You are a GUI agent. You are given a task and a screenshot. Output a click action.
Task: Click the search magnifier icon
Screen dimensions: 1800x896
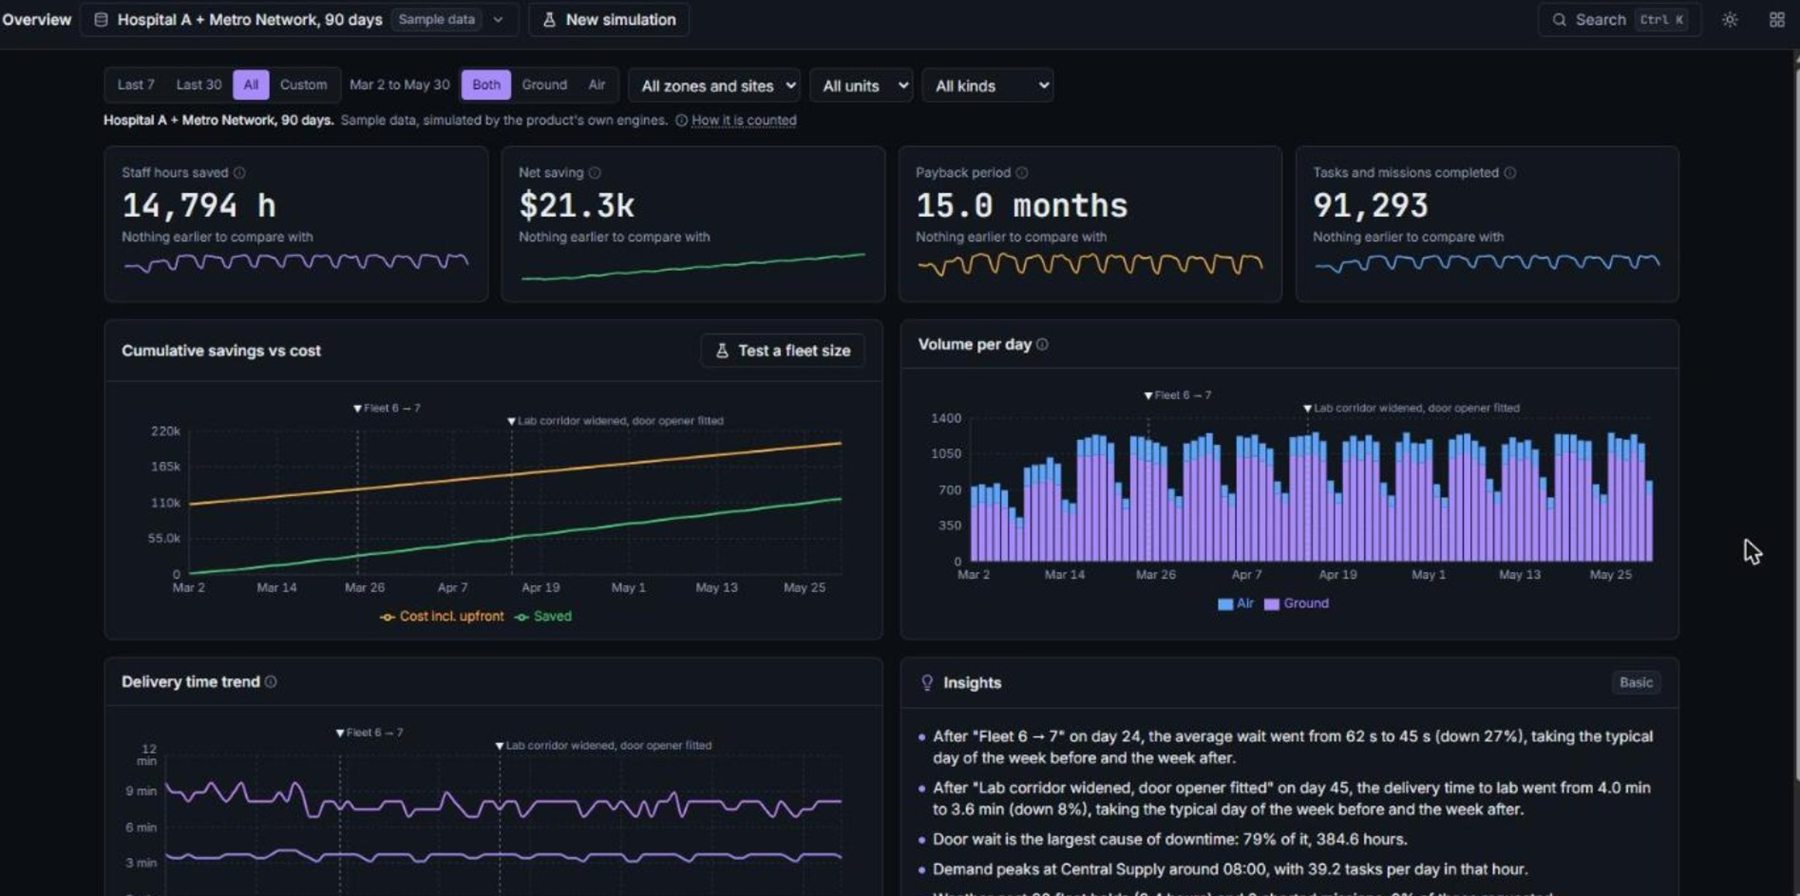[x=1559, y=20]
